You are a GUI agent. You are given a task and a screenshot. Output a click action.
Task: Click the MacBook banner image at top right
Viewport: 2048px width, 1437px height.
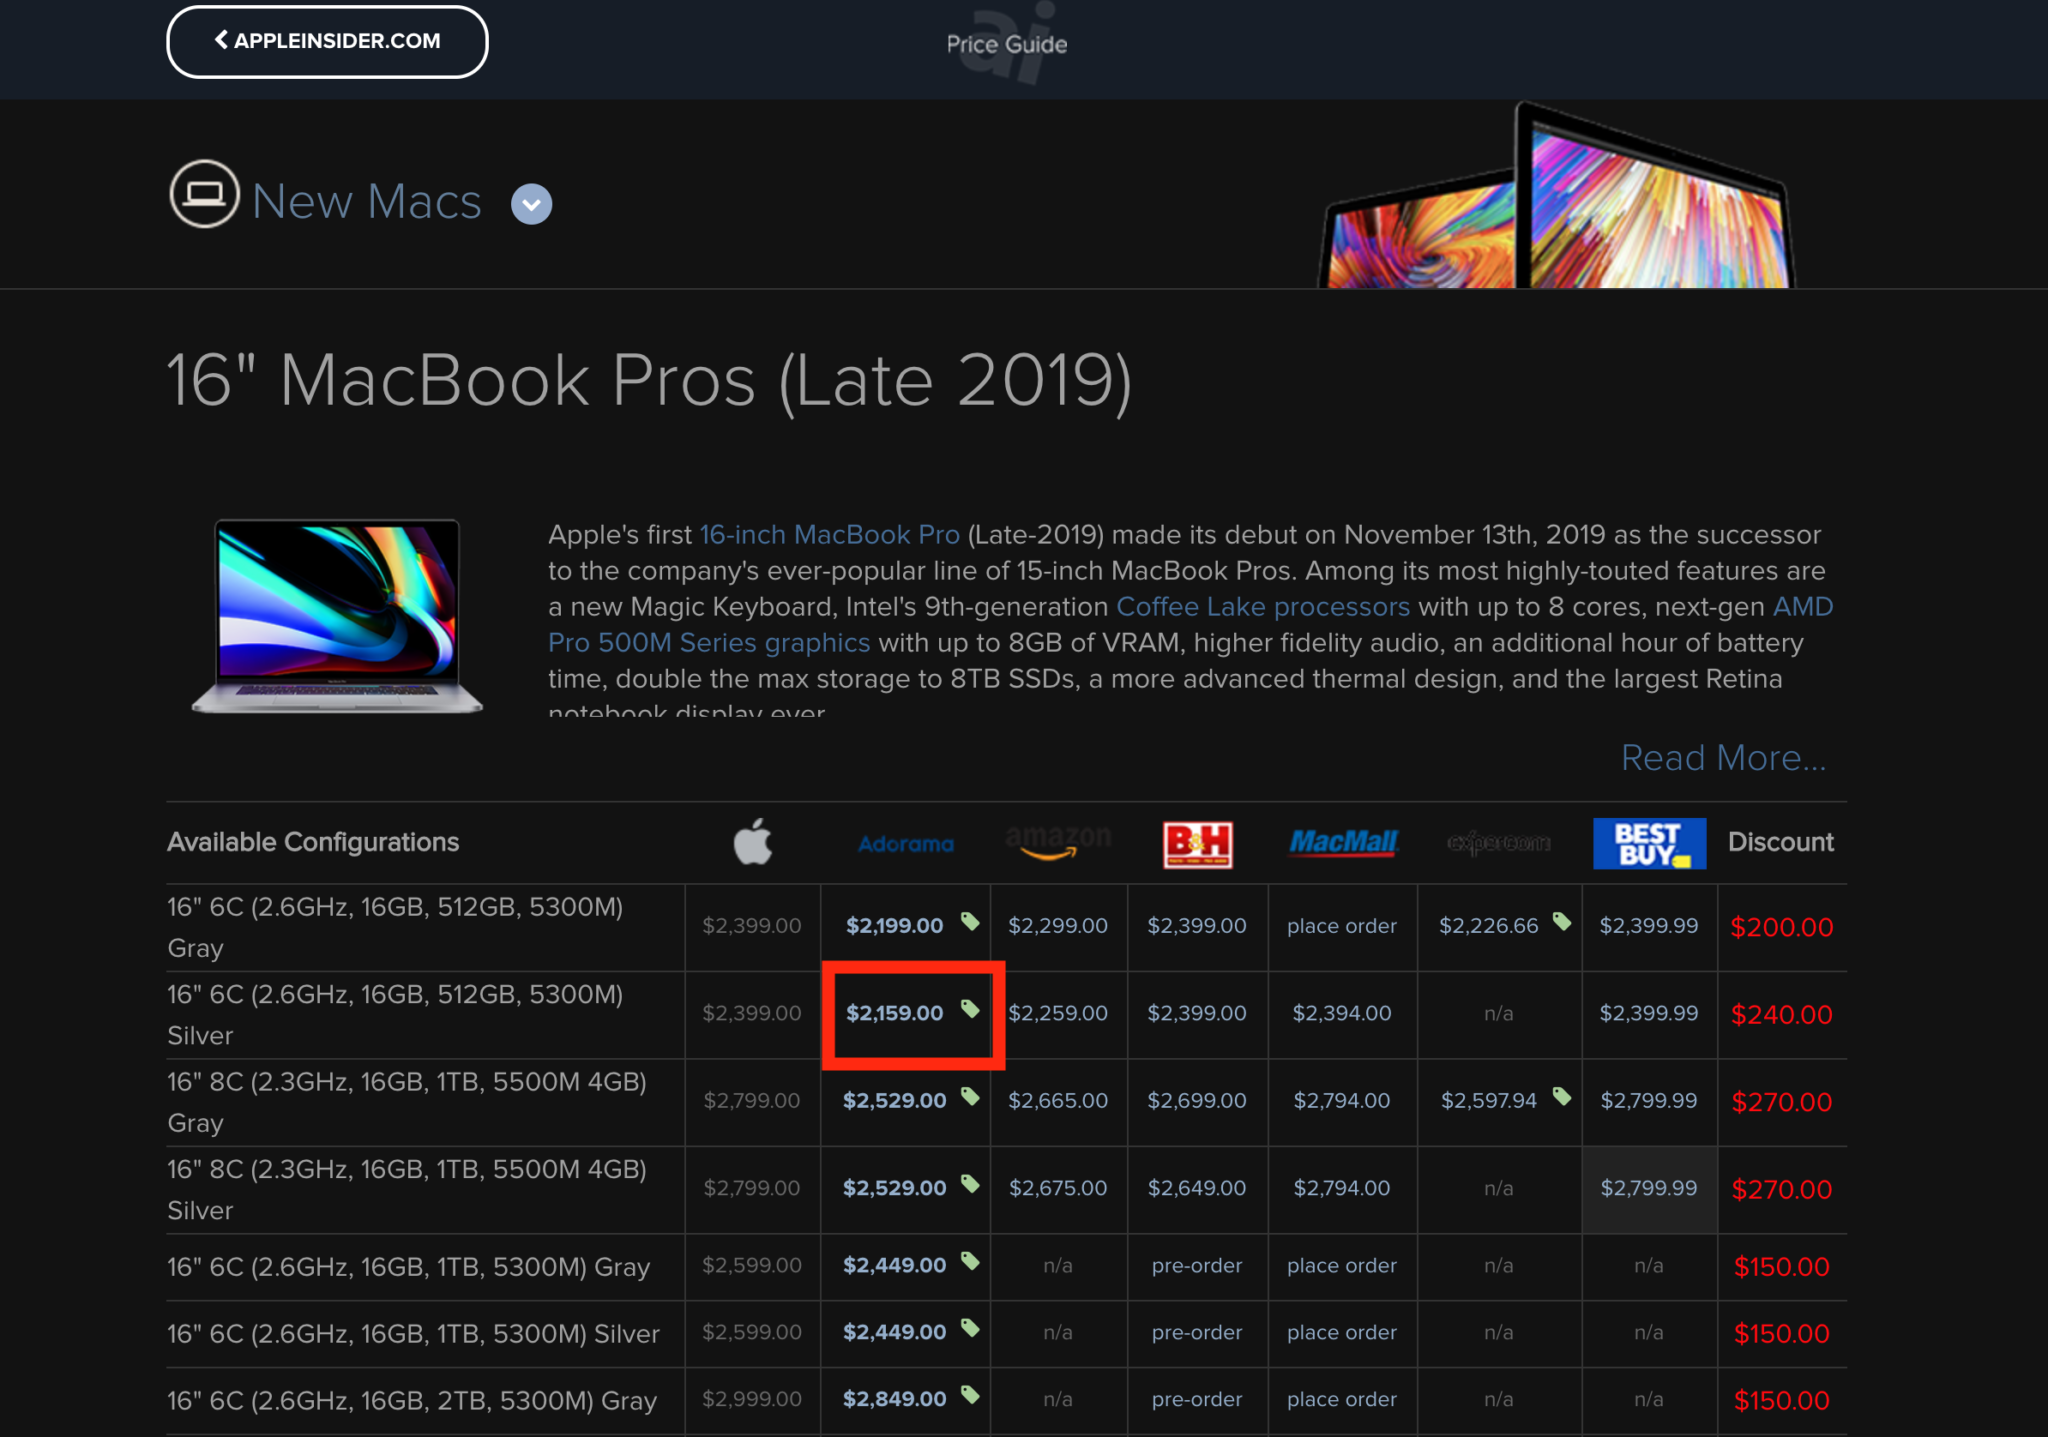[x=1557, y=195]
